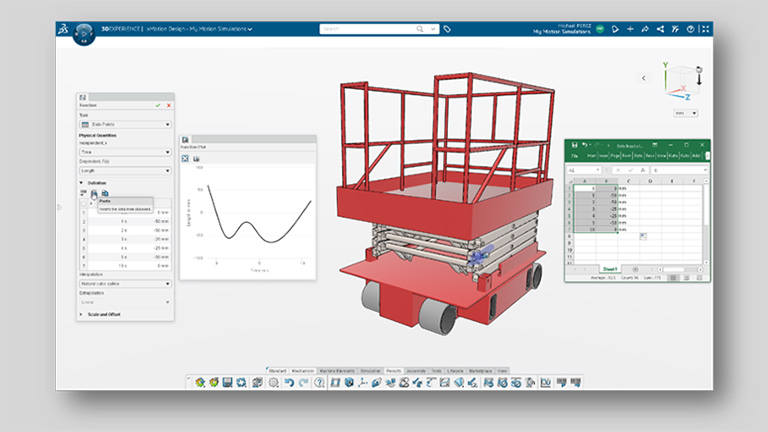Screen dimensions: 768x432
Task: Click the Fit All icon in Function Plot
Action: click(x=185, y=158)
